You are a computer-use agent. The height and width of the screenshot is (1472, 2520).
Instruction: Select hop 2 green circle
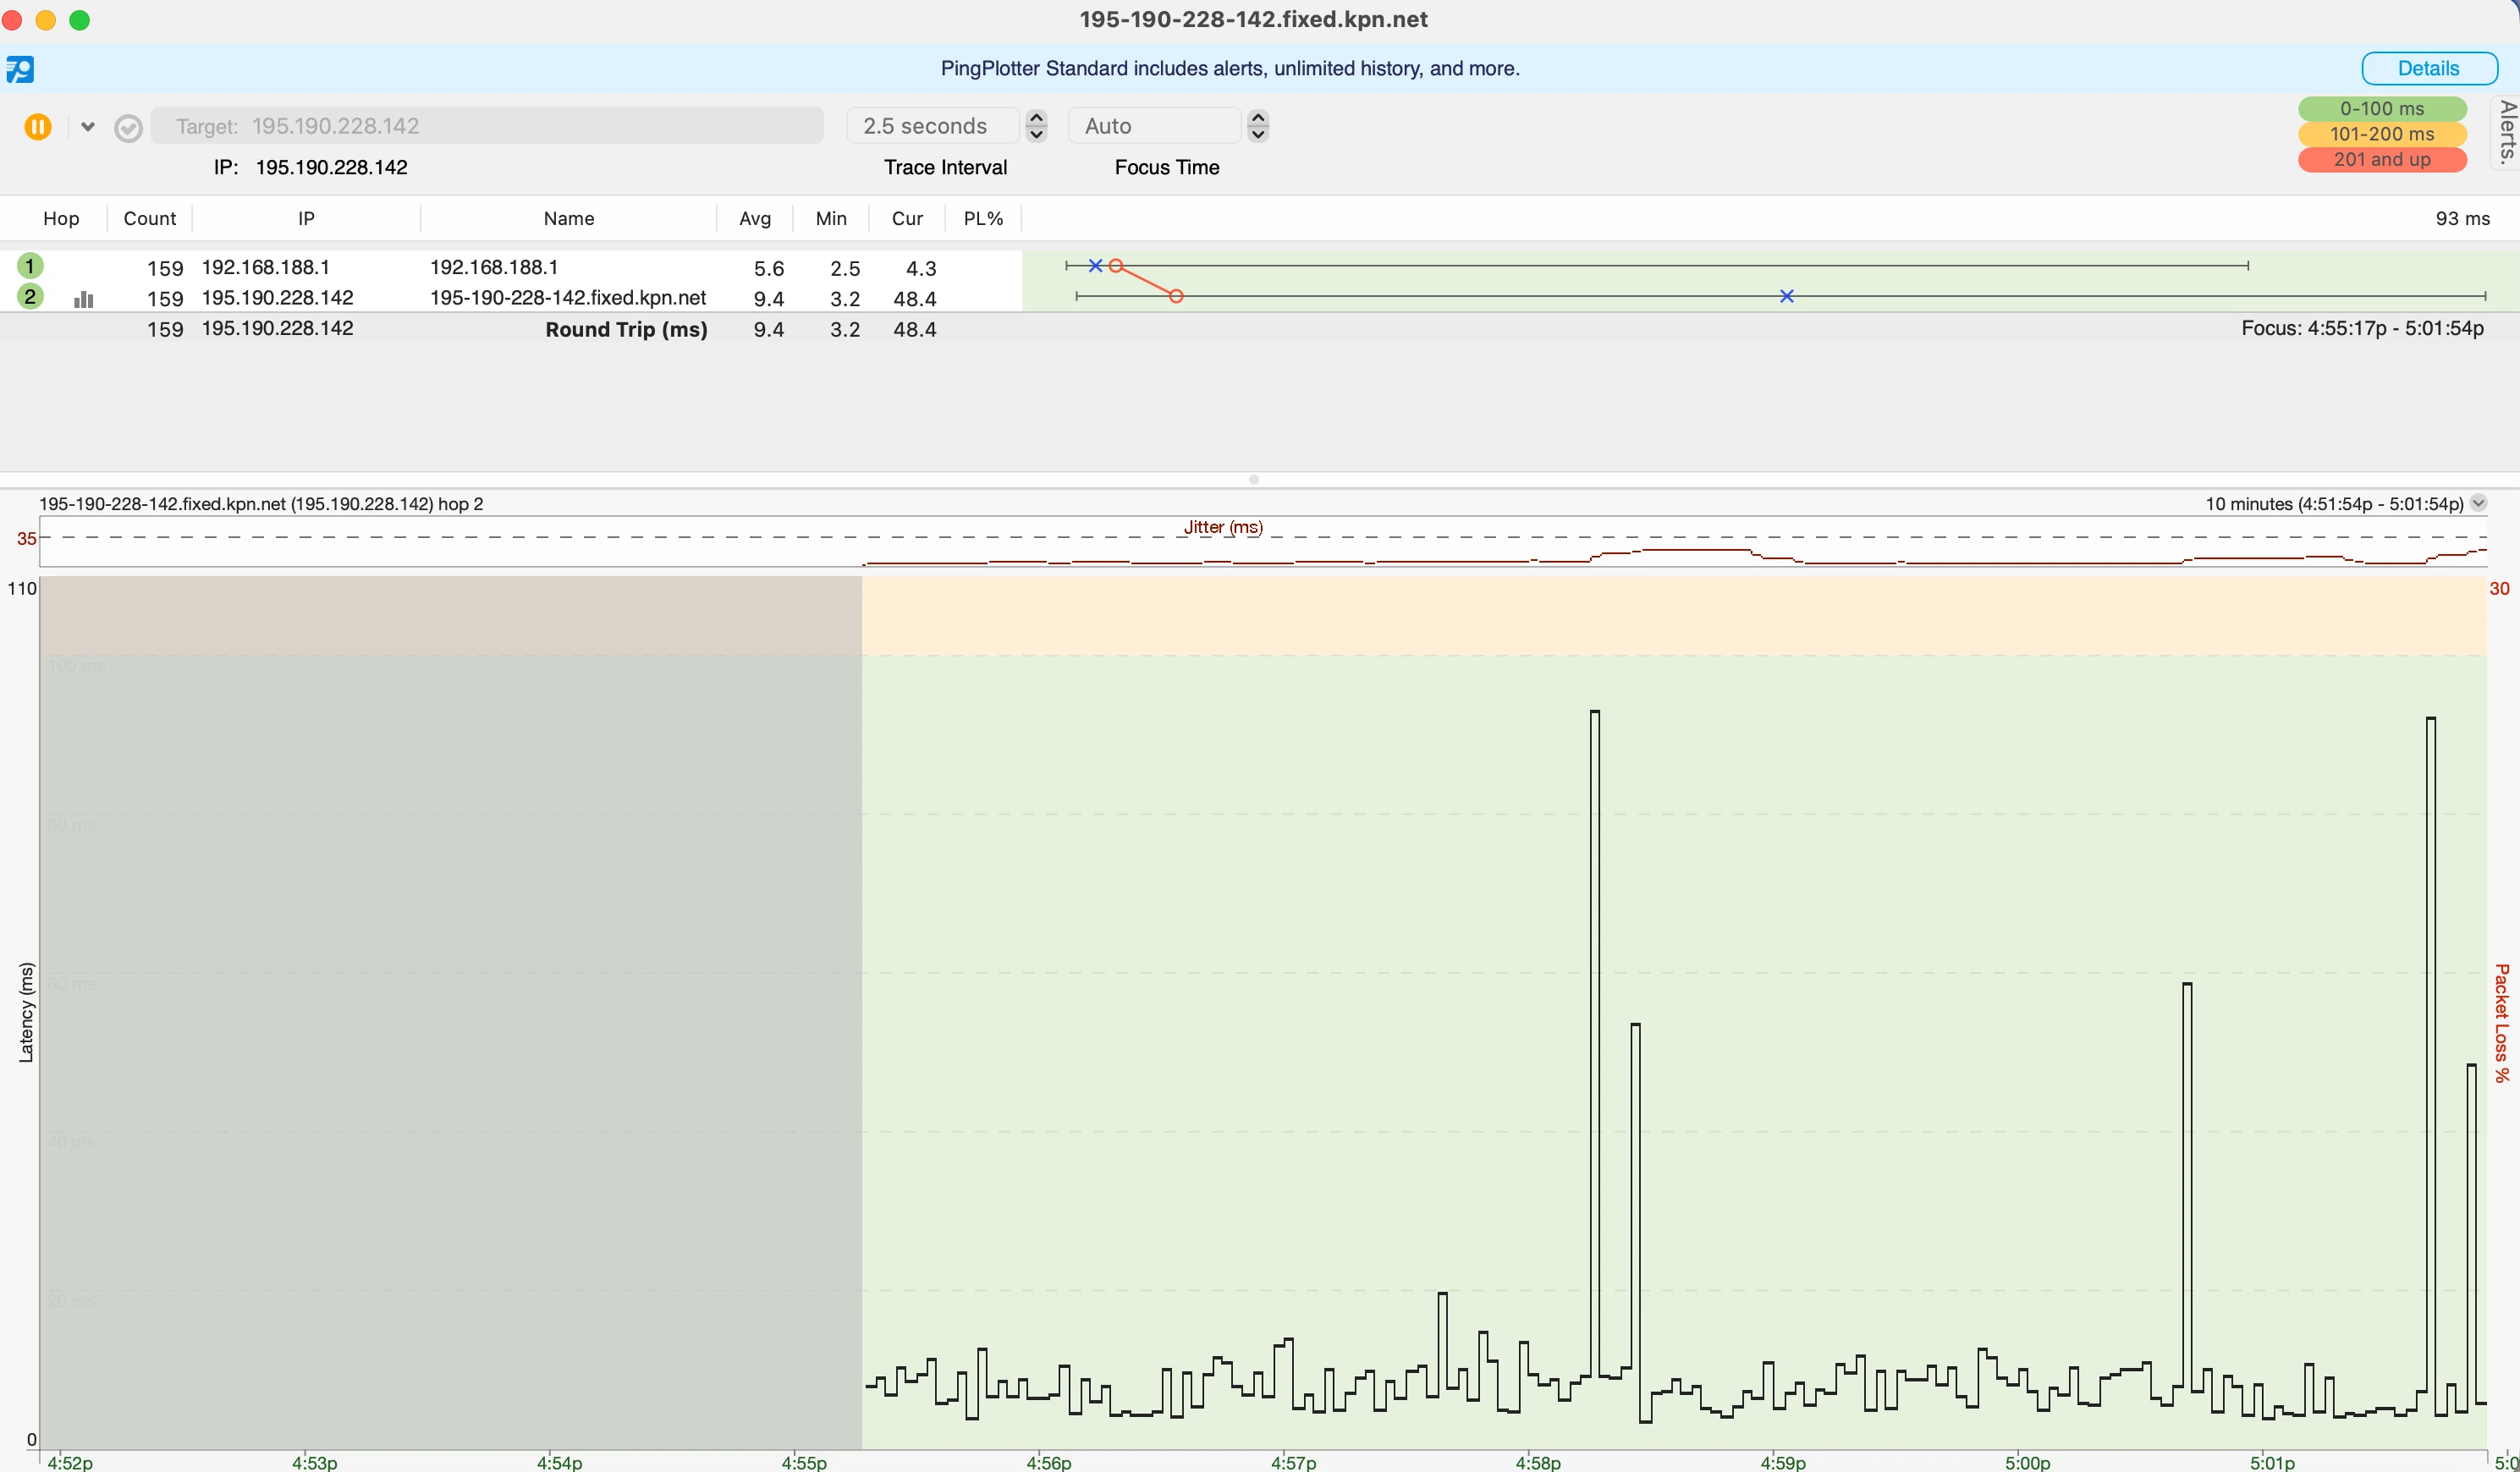pyautogui.click(x=30, y=297)
